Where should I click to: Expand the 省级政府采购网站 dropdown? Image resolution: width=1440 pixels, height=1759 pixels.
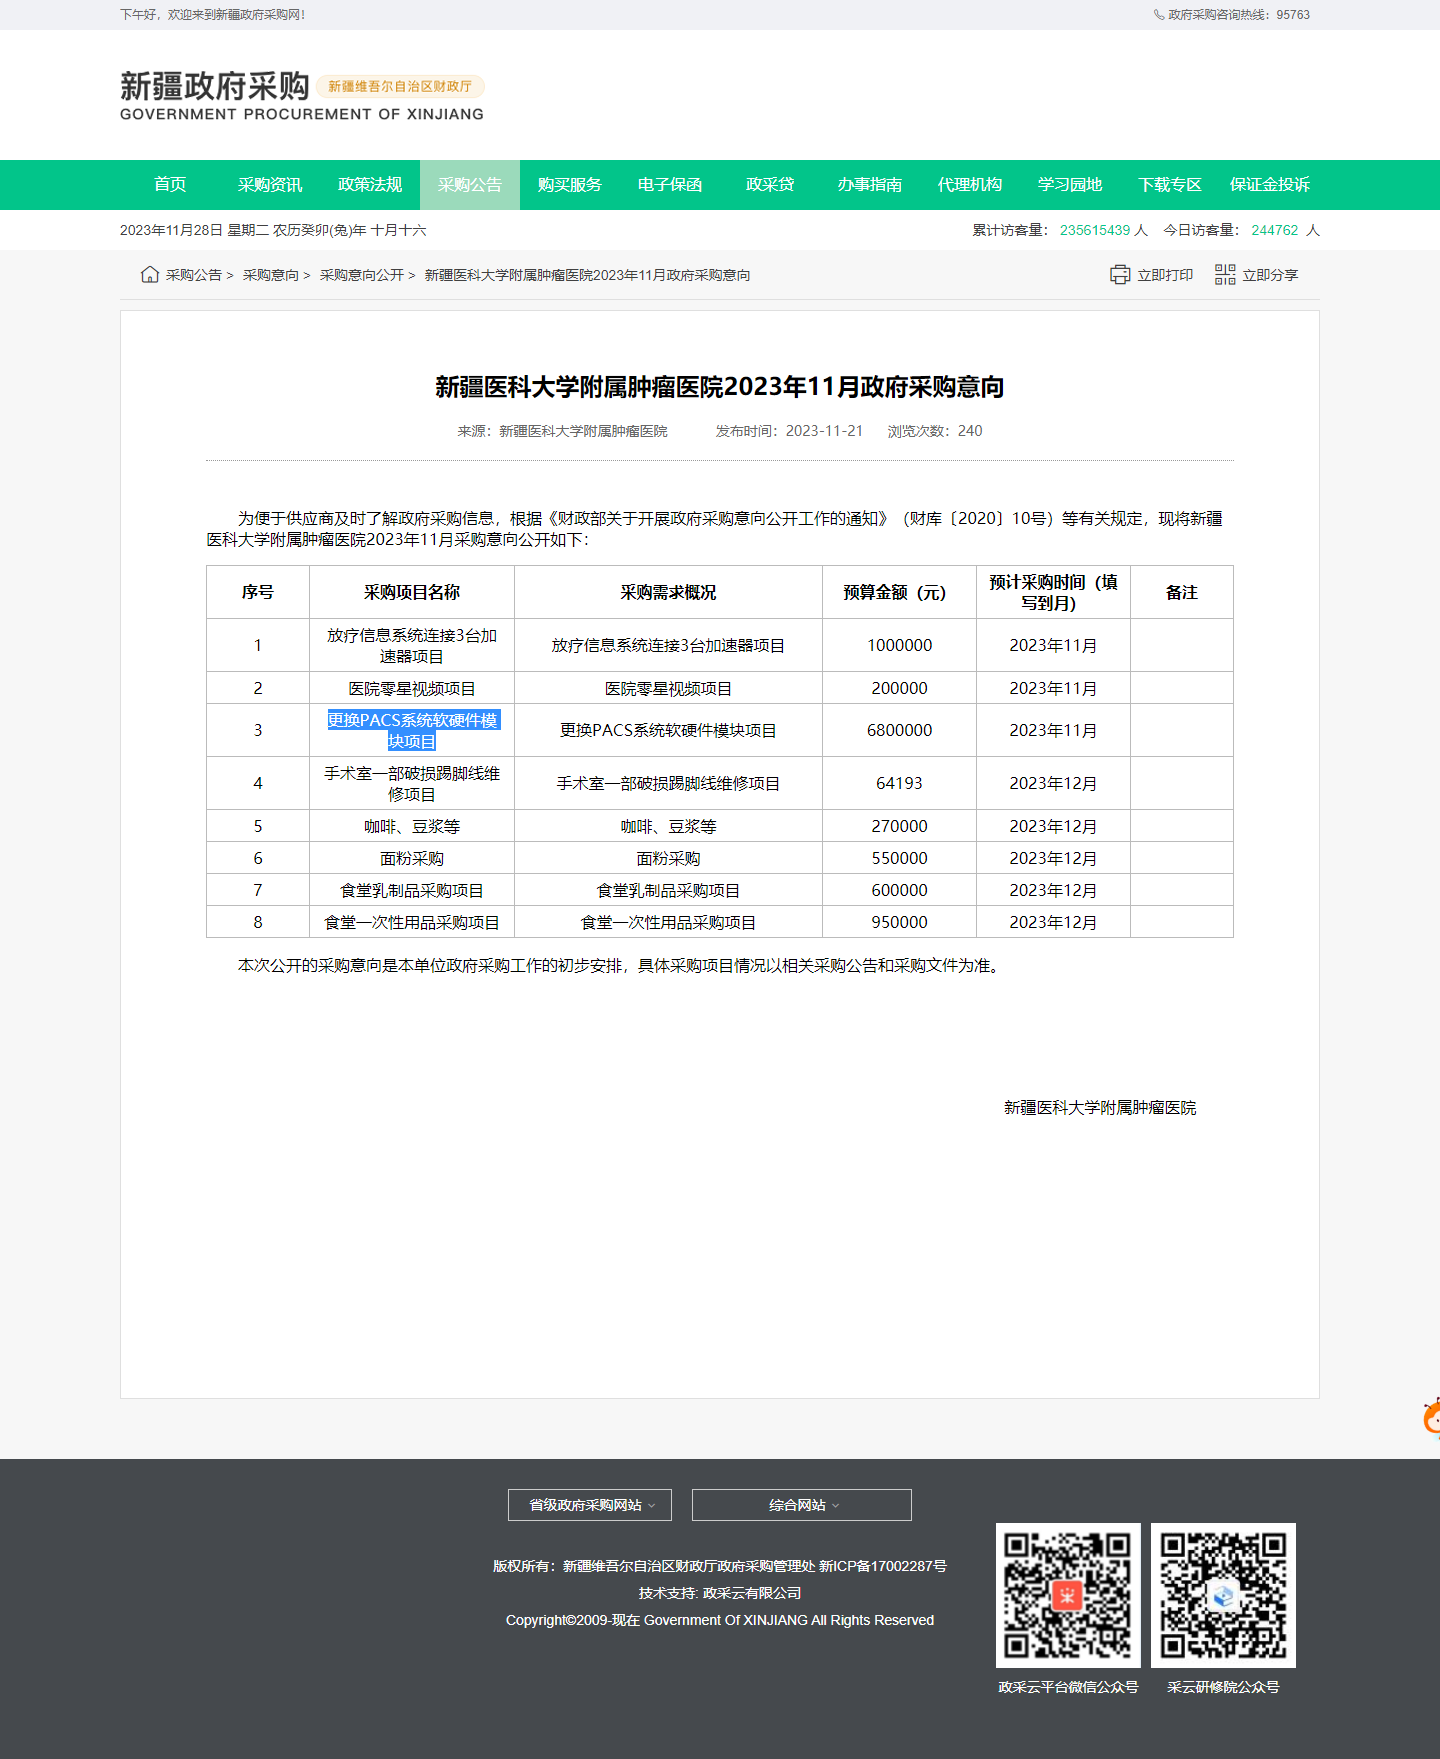click(590, 1505)
